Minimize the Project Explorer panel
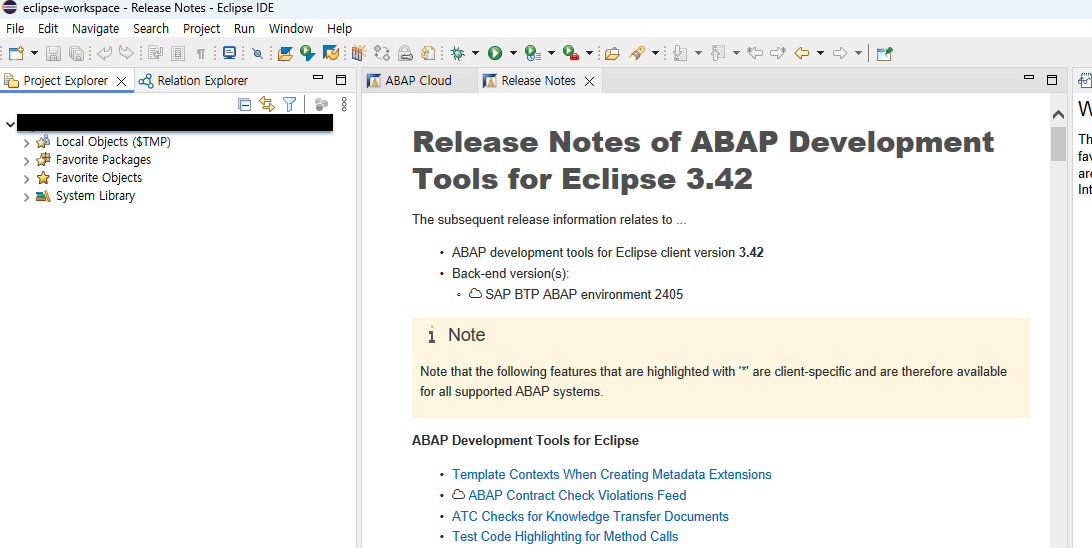The width and height of the screenshot is (1092, 548). [318, 79]
